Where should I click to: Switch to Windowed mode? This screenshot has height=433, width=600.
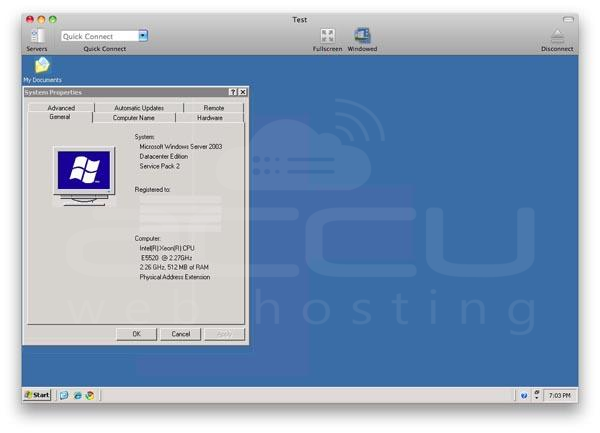point(362,36)
